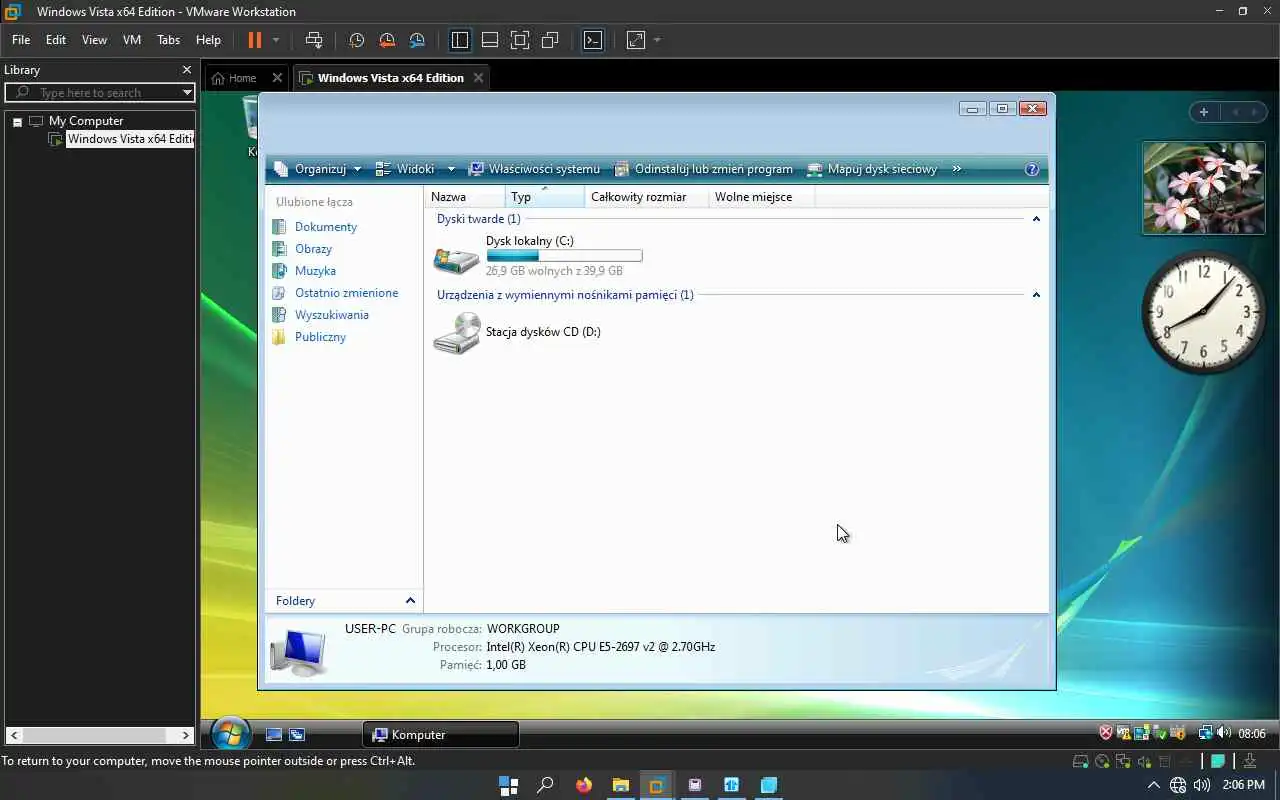Open the snapshot manager wrench-clock icon
Viewport: 1280px width, 800px height.
coord(418,40)
